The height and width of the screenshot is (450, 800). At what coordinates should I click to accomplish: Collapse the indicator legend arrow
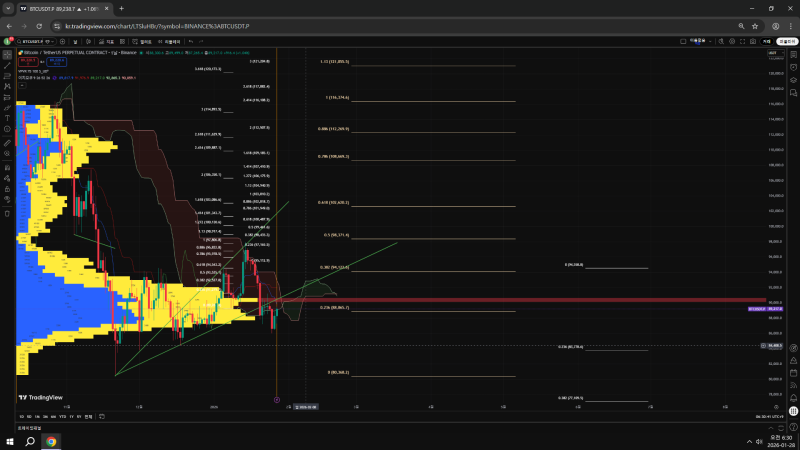pos(22,85)
